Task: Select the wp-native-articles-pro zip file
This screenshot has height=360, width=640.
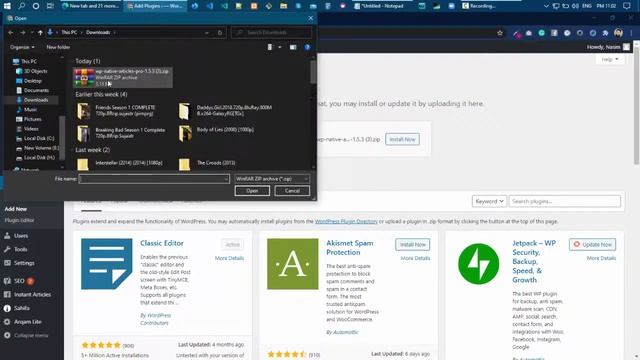Action: 122,77
